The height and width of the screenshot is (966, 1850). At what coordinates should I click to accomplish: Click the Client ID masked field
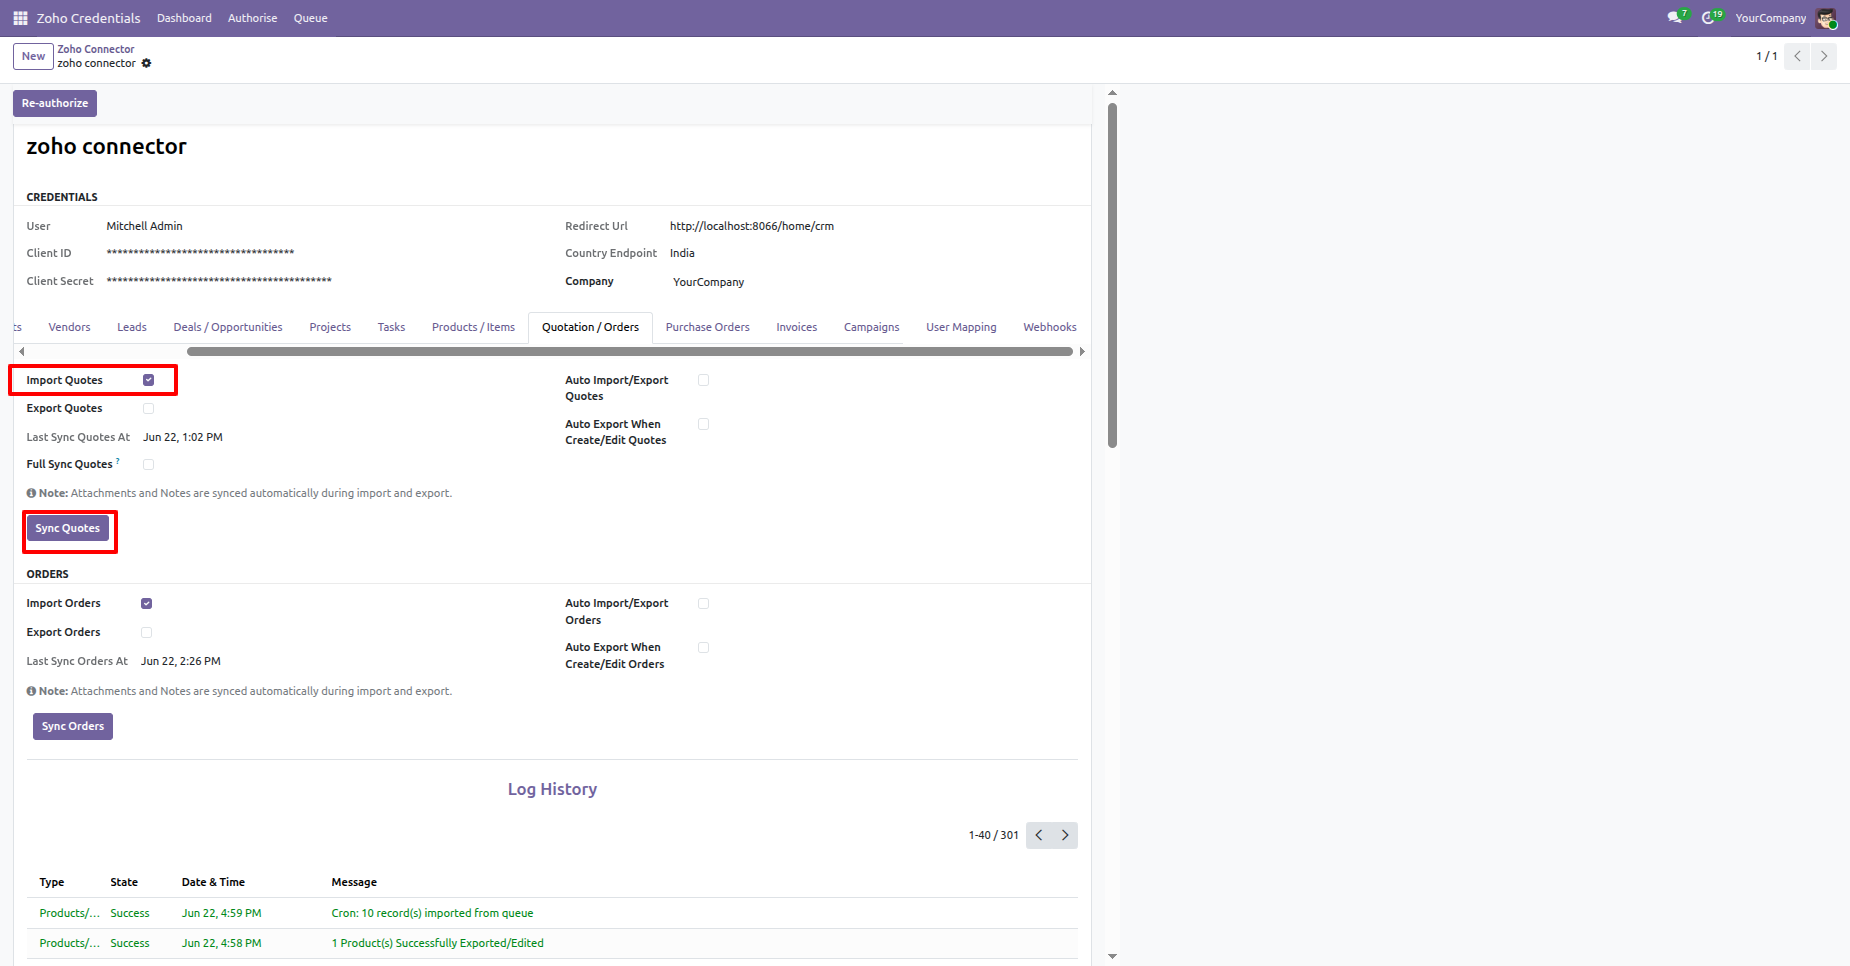200,253
